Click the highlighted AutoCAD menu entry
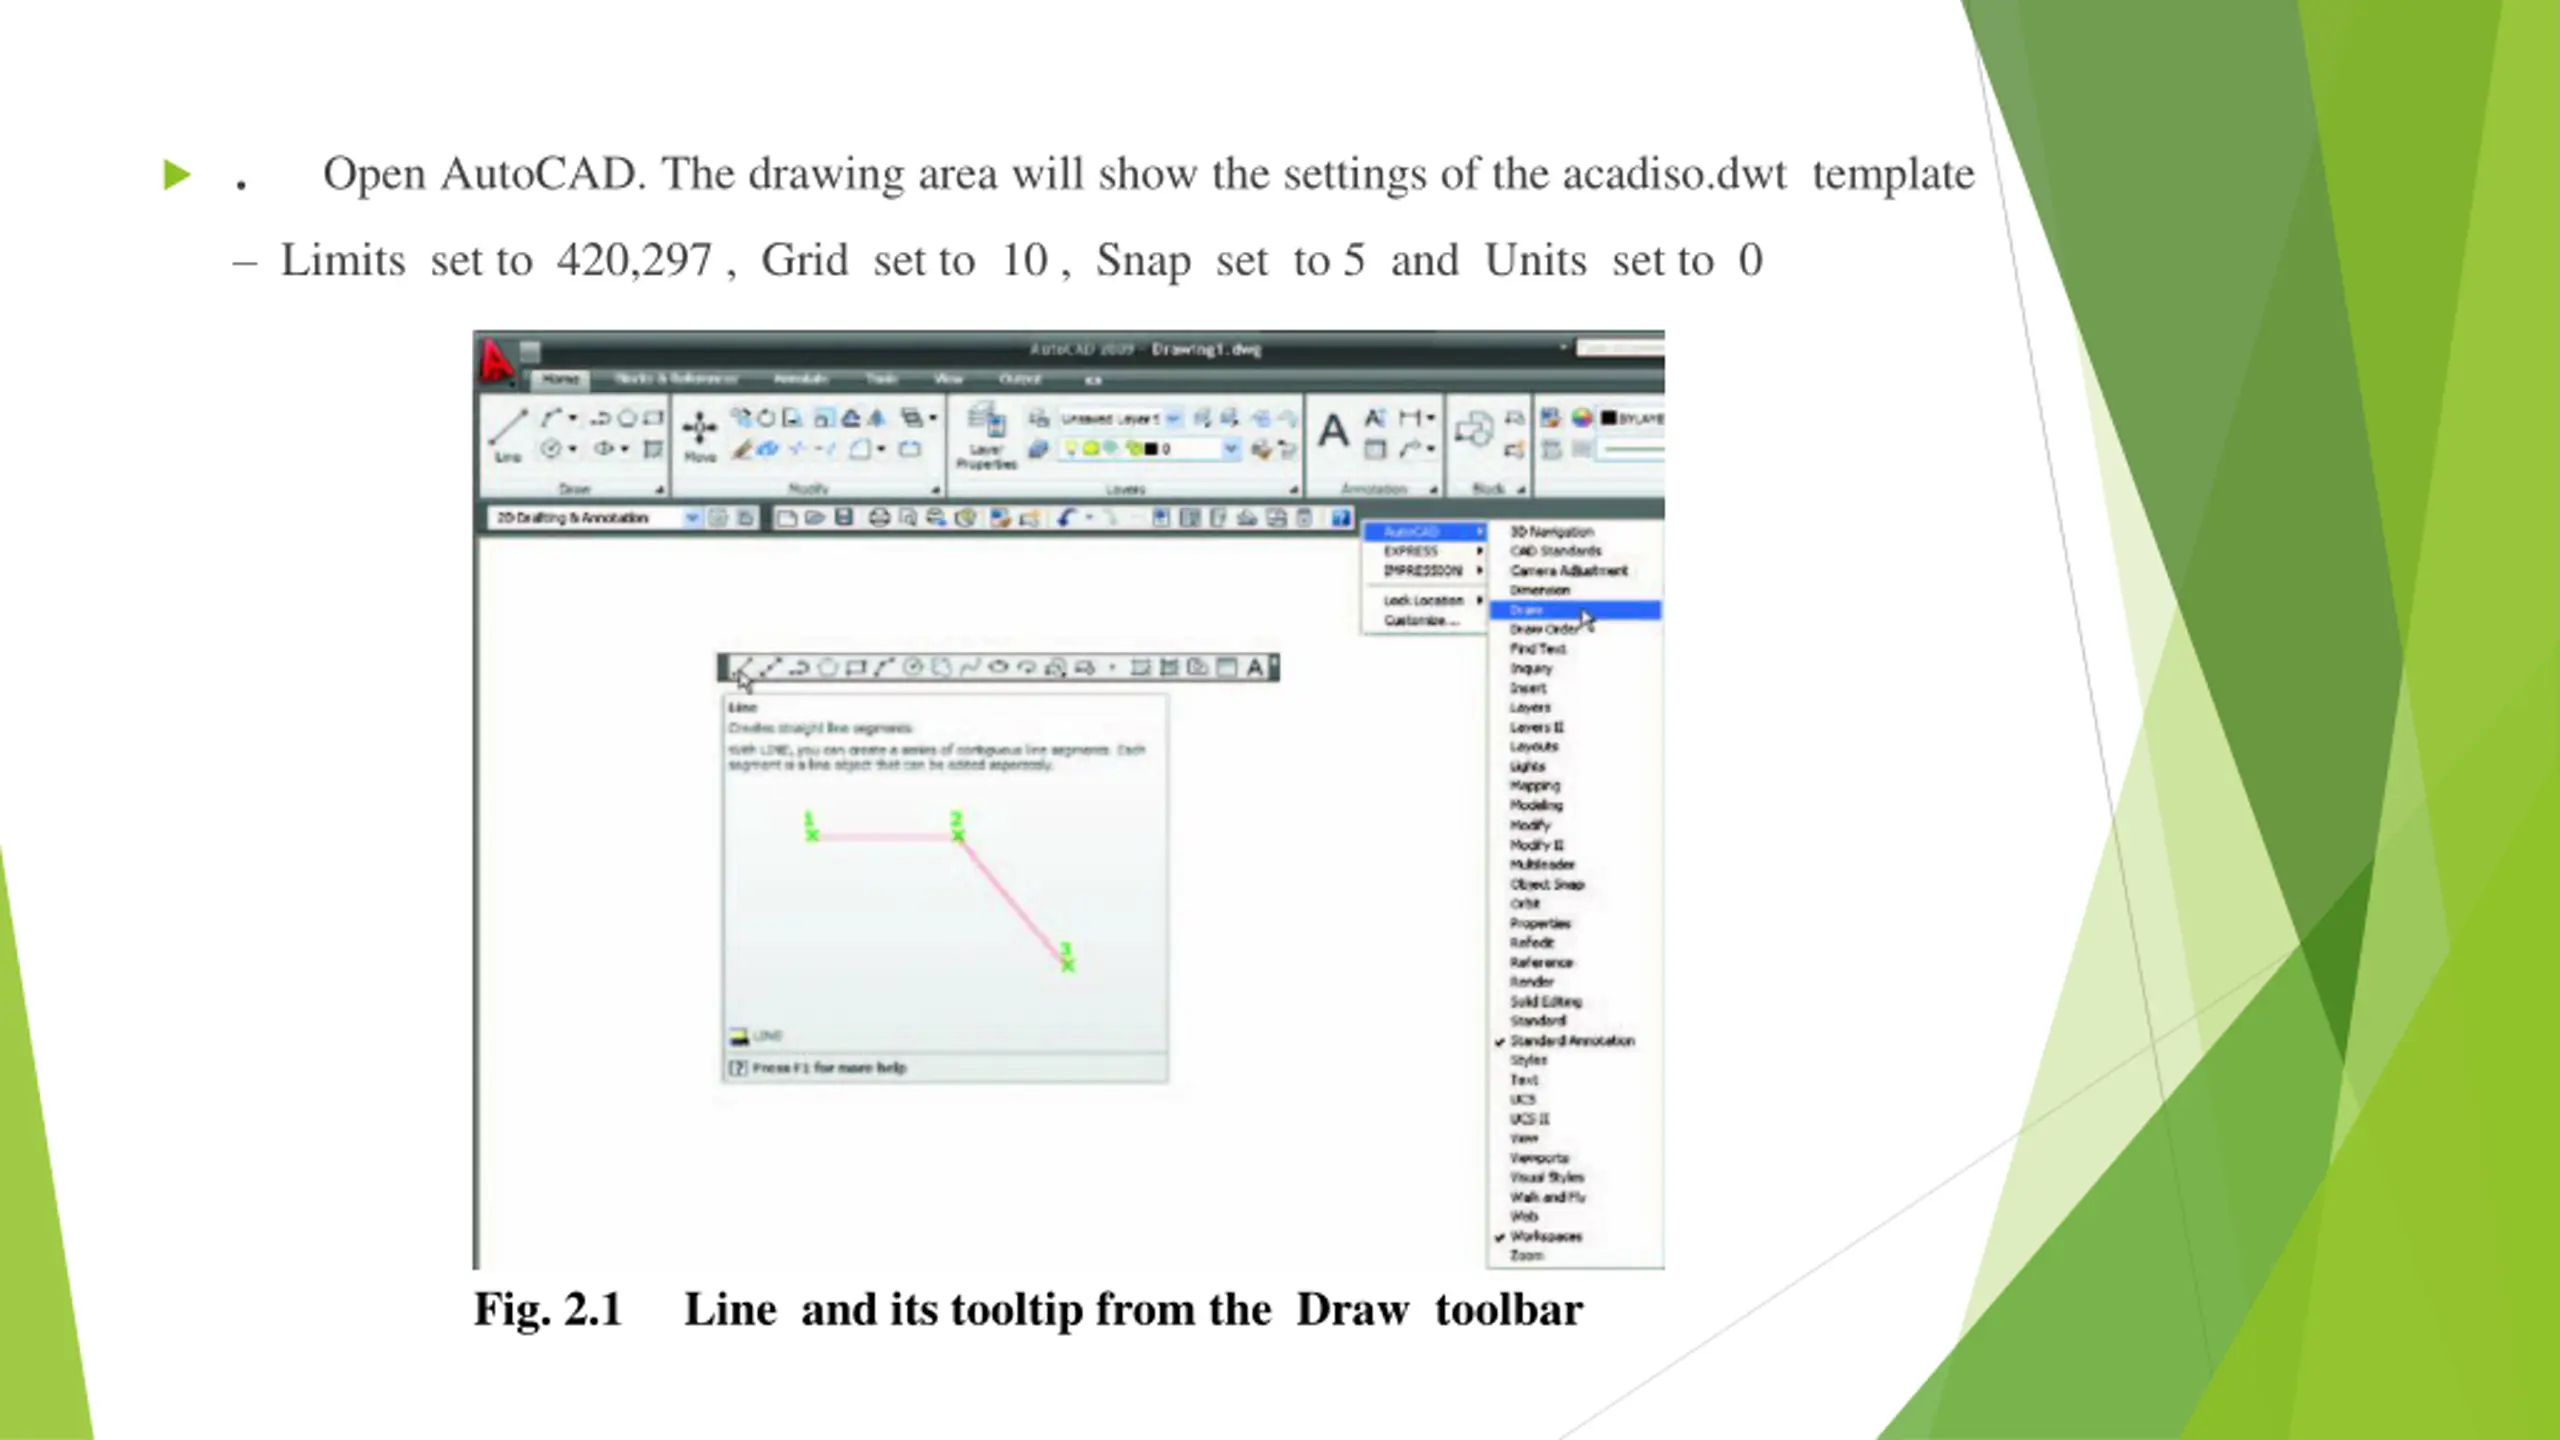The height and width of the screenshot is (1440, 2560). tap(1425, 531)
